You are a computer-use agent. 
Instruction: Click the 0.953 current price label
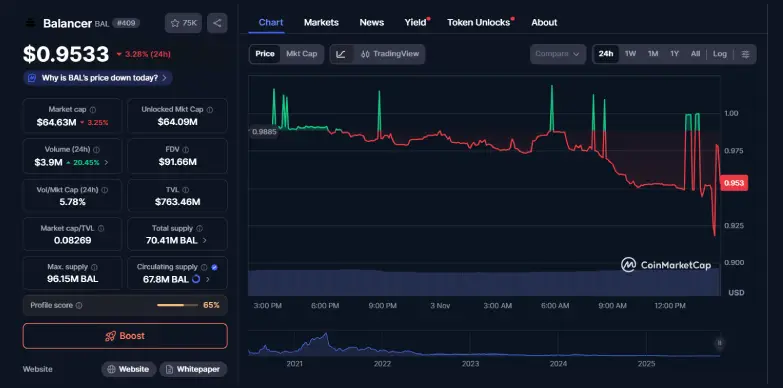[x=734, y=183]
